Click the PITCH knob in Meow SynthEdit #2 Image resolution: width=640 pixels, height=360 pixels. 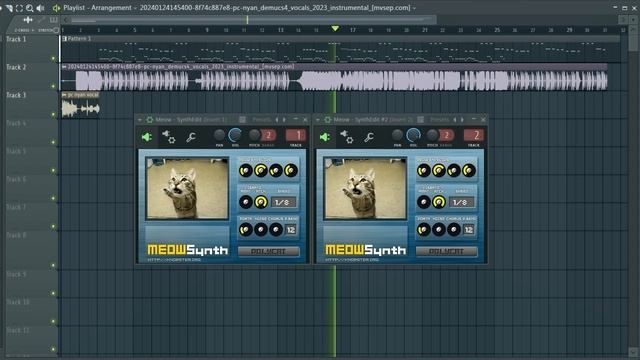point(433,135)
